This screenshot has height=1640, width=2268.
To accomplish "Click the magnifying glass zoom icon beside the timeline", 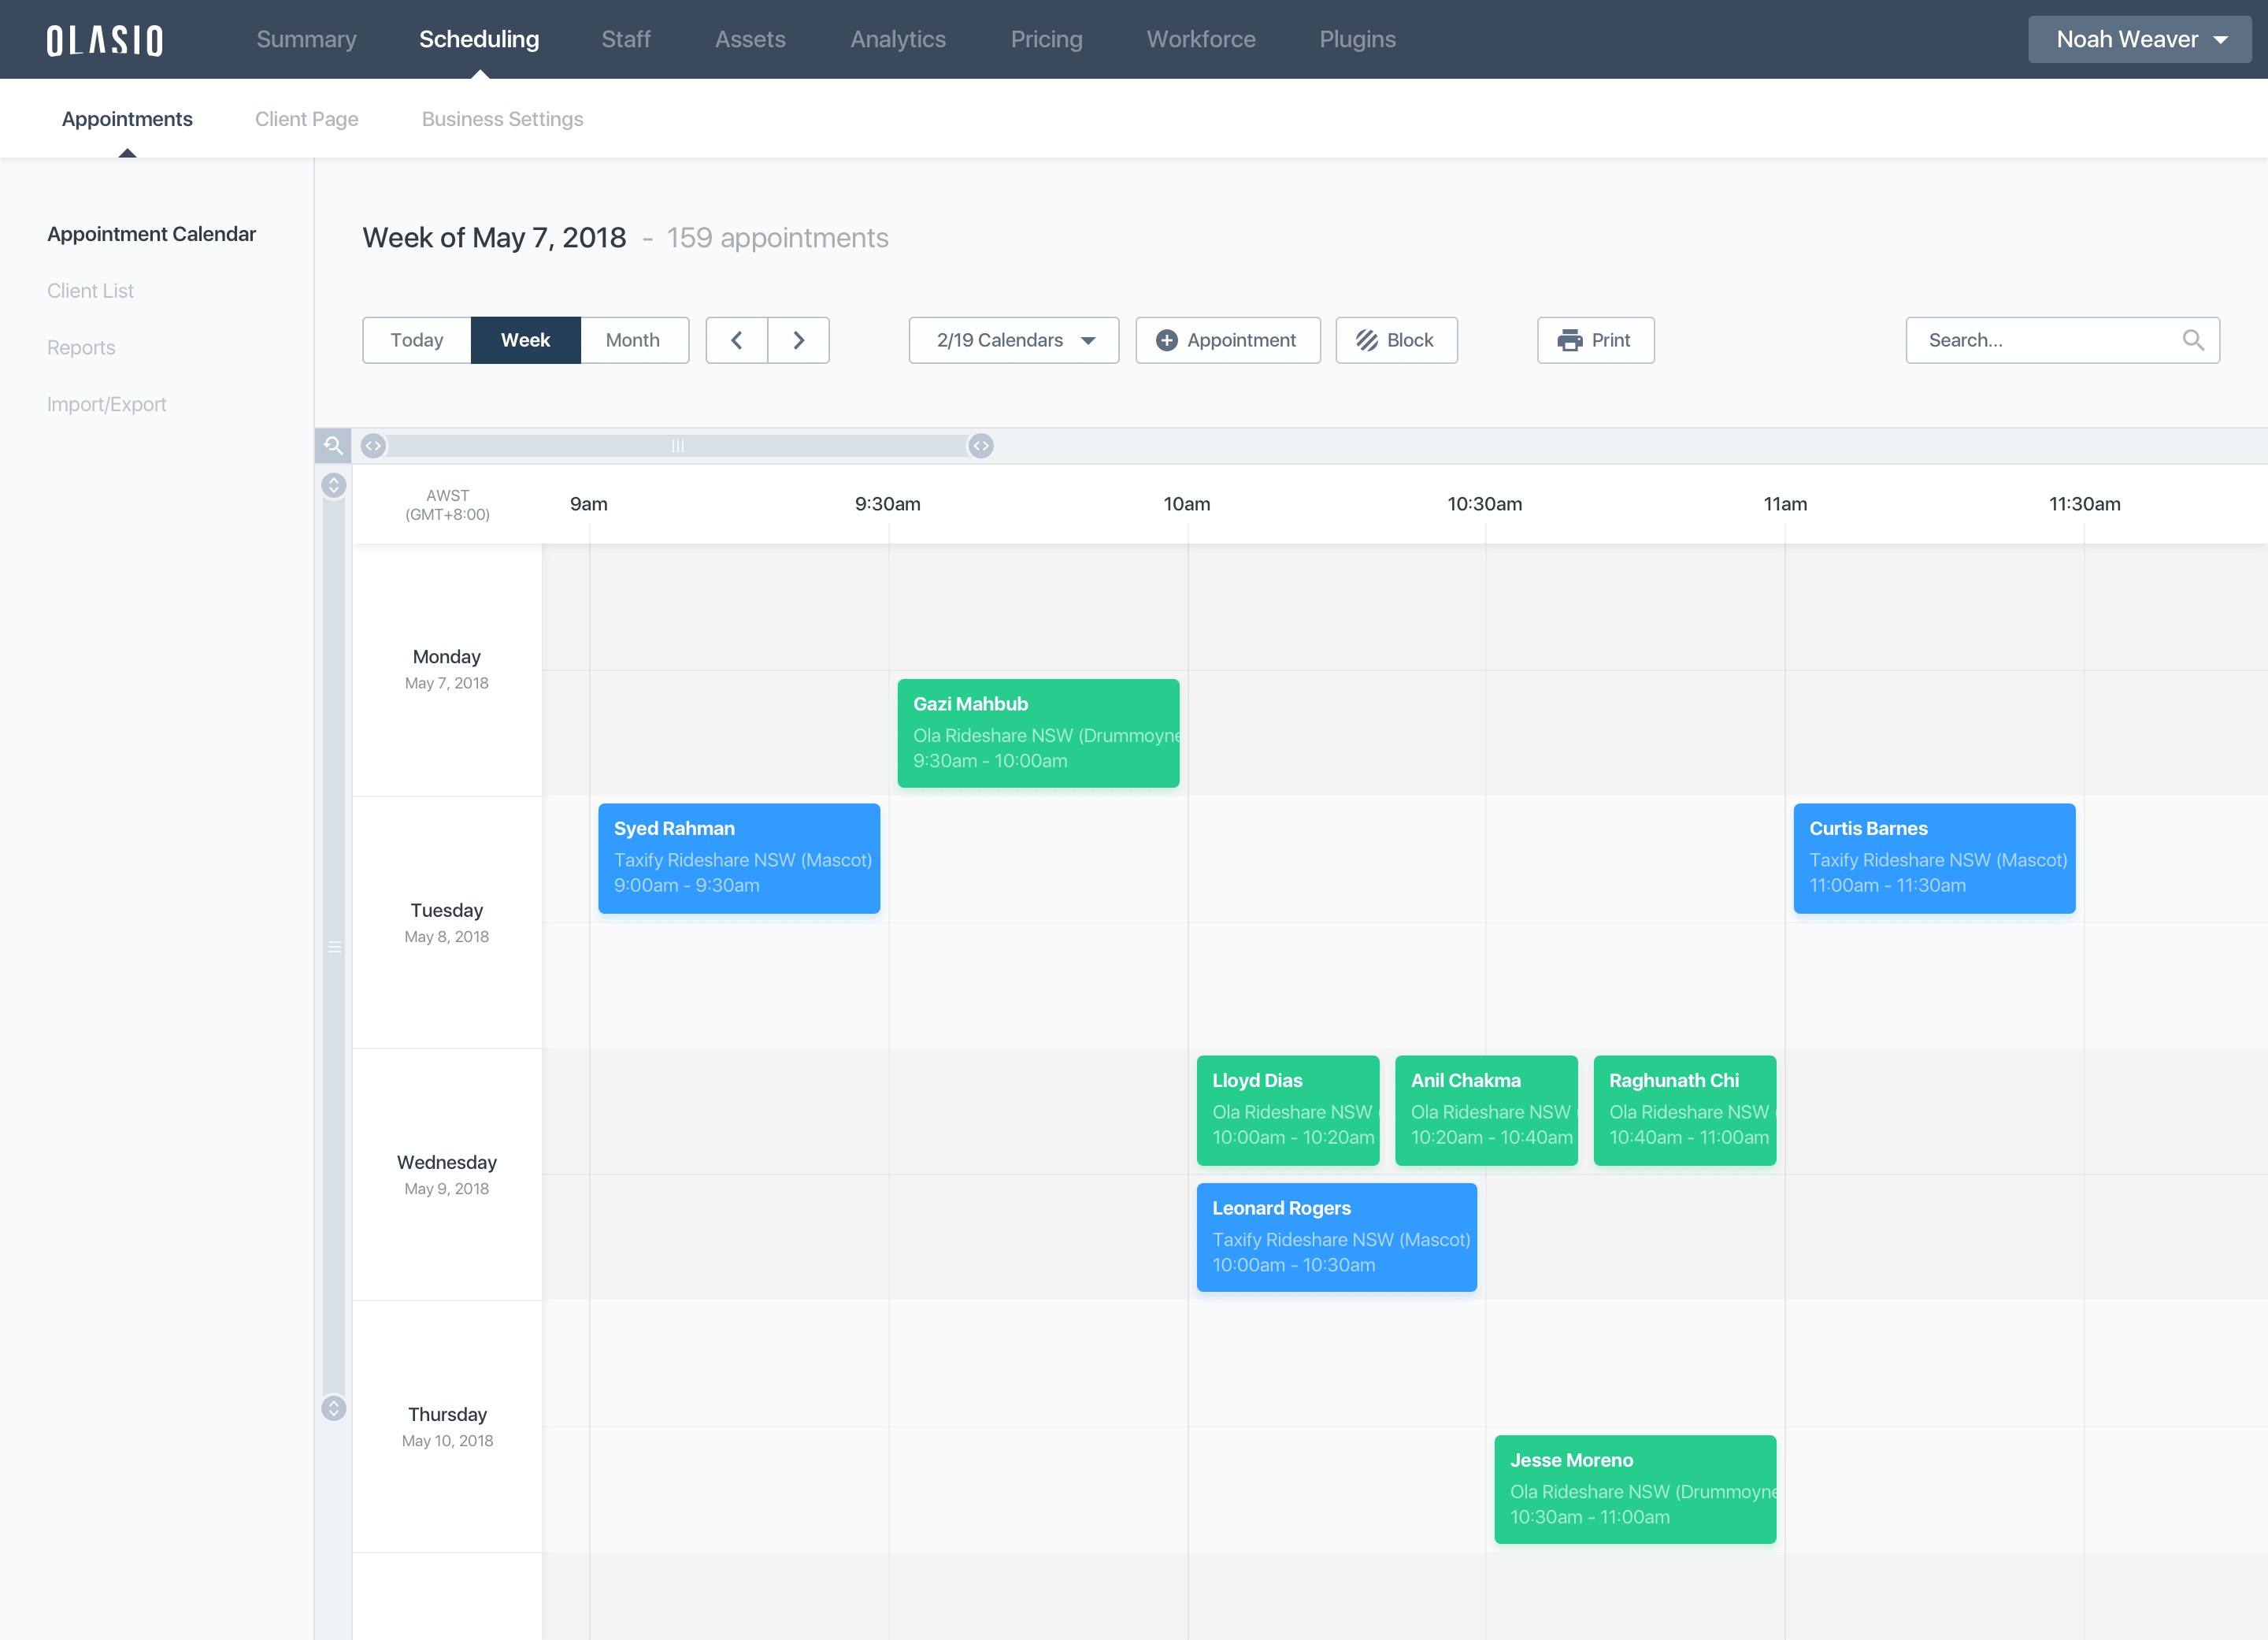I will click(332, 446).
